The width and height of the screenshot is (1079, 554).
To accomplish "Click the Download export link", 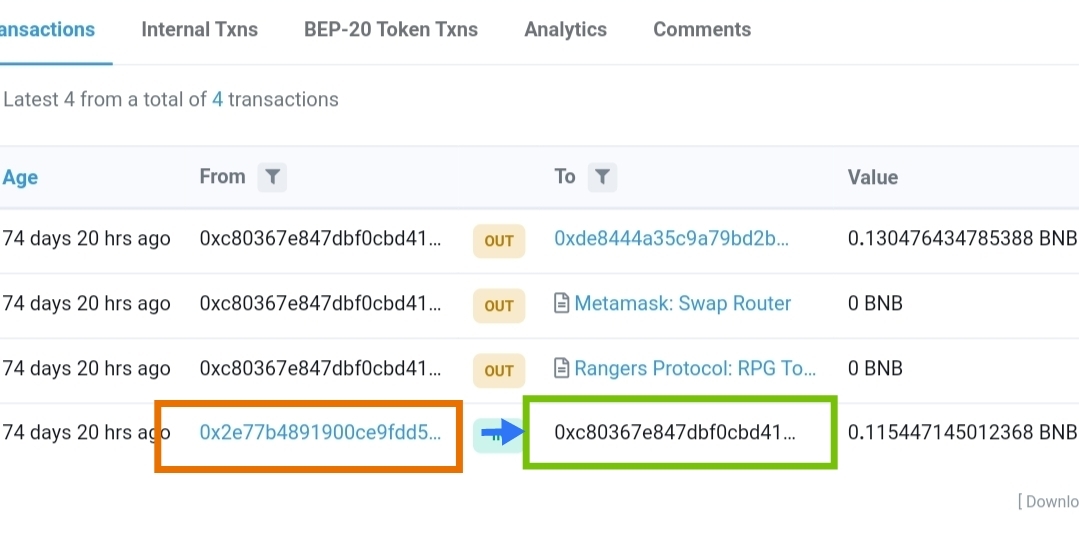I will tap(1048, 502).
